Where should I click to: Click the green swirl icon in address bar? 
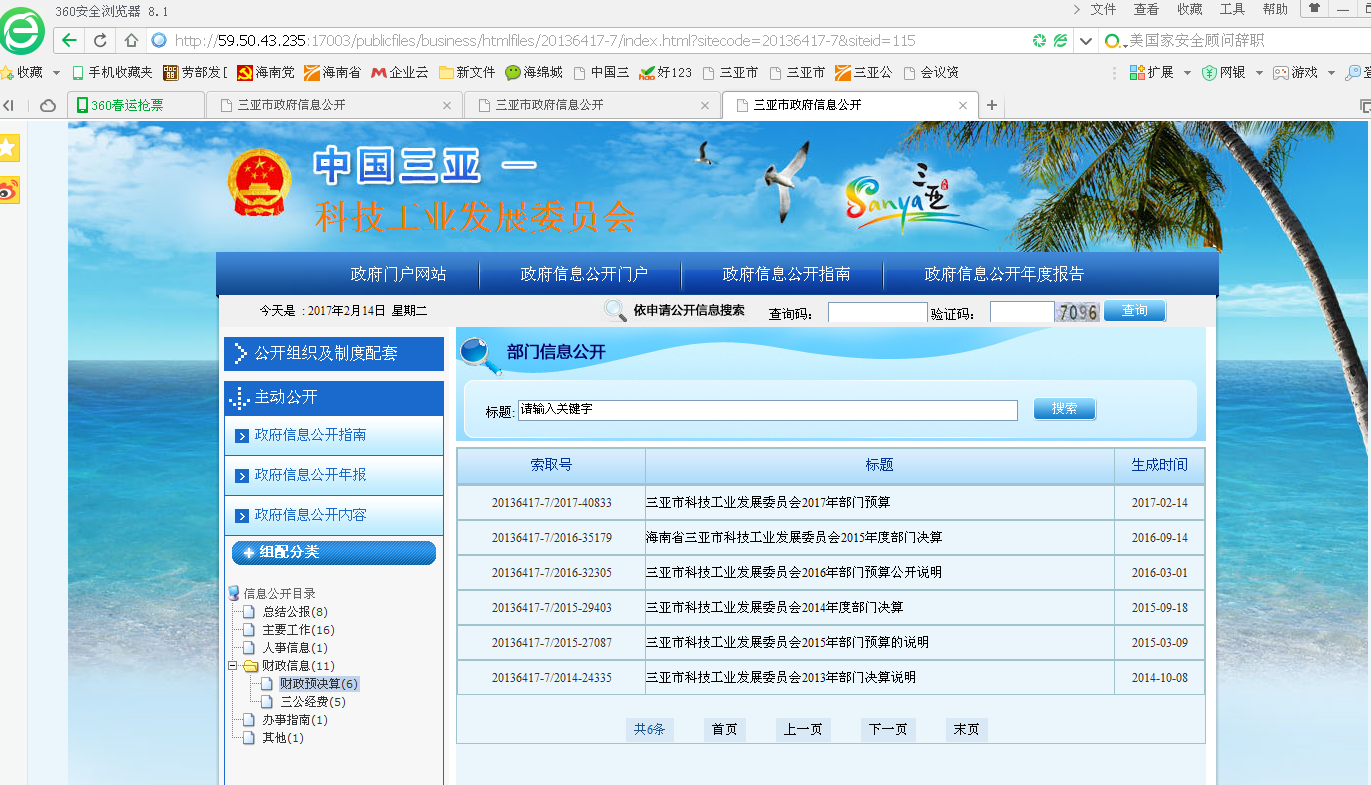click(x=1040, y=41)
